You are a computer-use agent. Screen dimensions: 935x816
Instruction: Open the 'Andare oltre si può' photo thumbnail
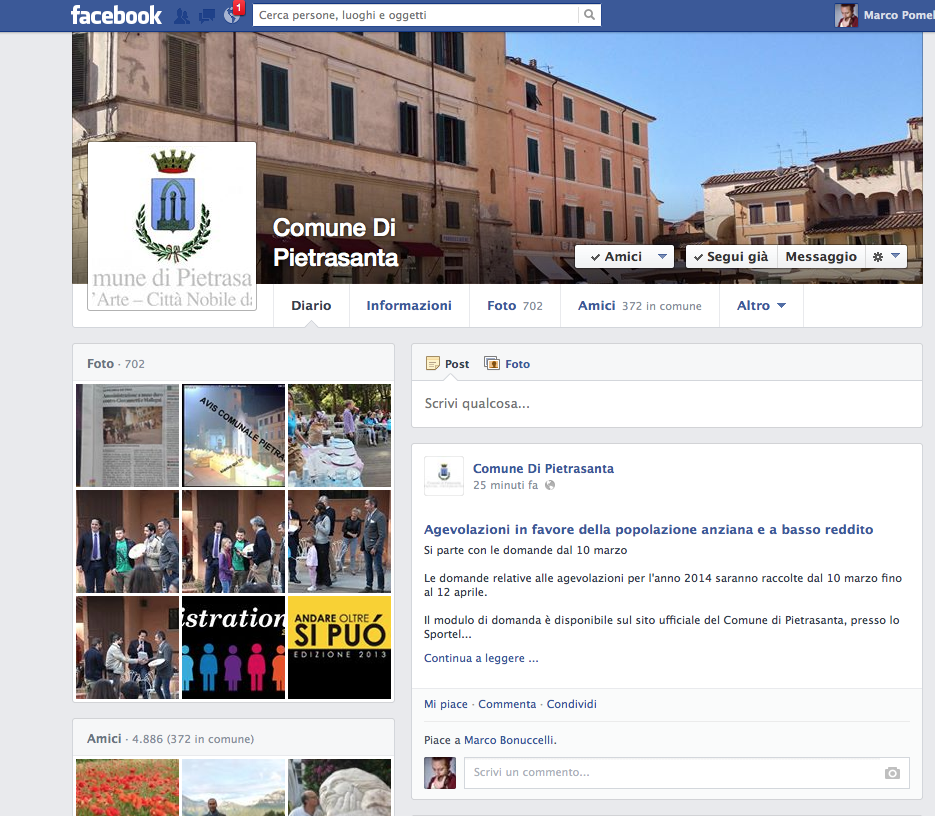(x=339, y=647)
